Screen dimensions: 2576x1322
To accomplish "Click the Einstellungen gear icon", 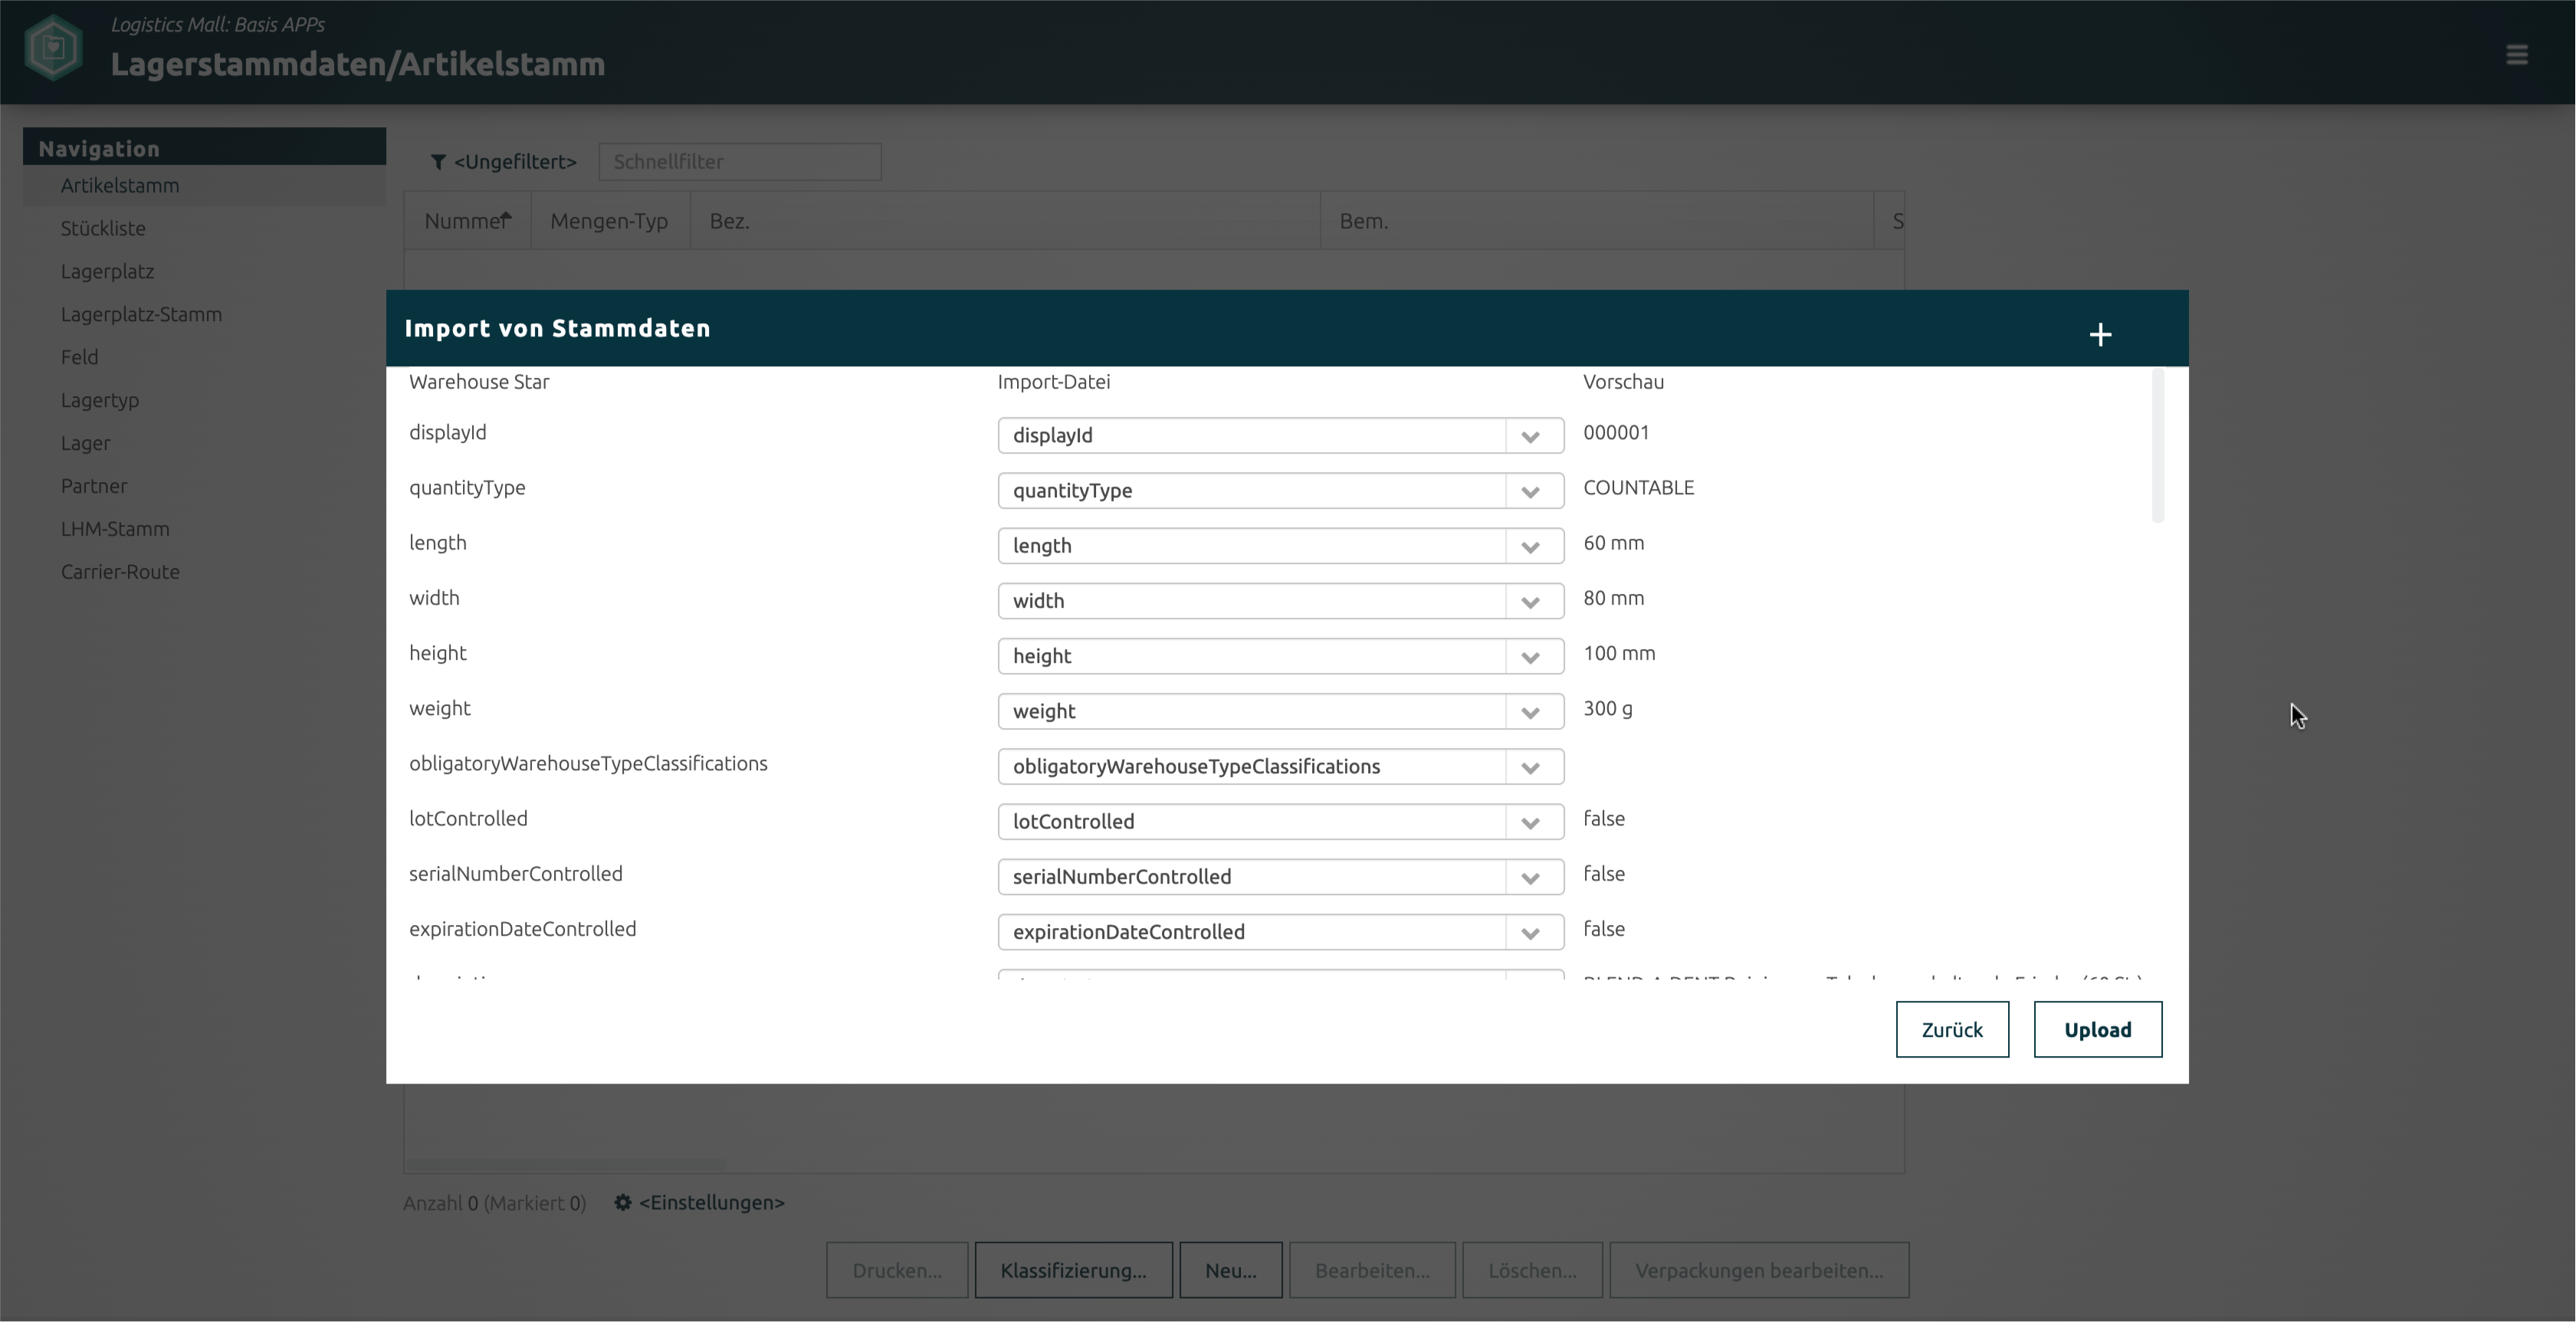I will pyautogui.click(x=622, y=1202).
